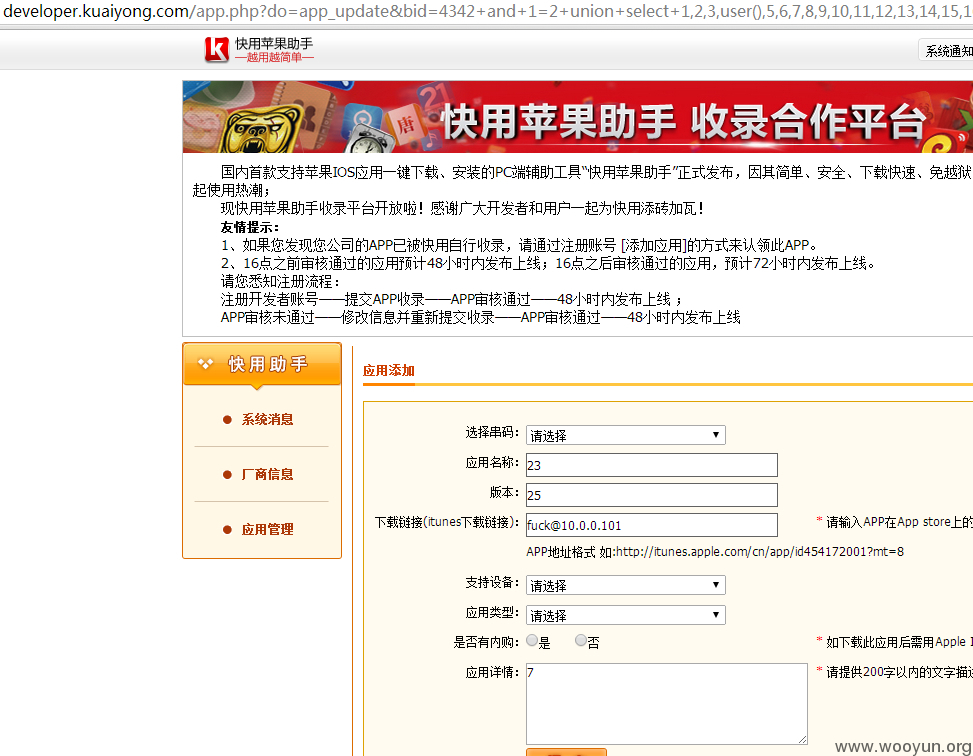Viewport: 973px width, 756px height.
Task: Expand the 支持设备 dropdown
Action: click(x=626, y=585)
